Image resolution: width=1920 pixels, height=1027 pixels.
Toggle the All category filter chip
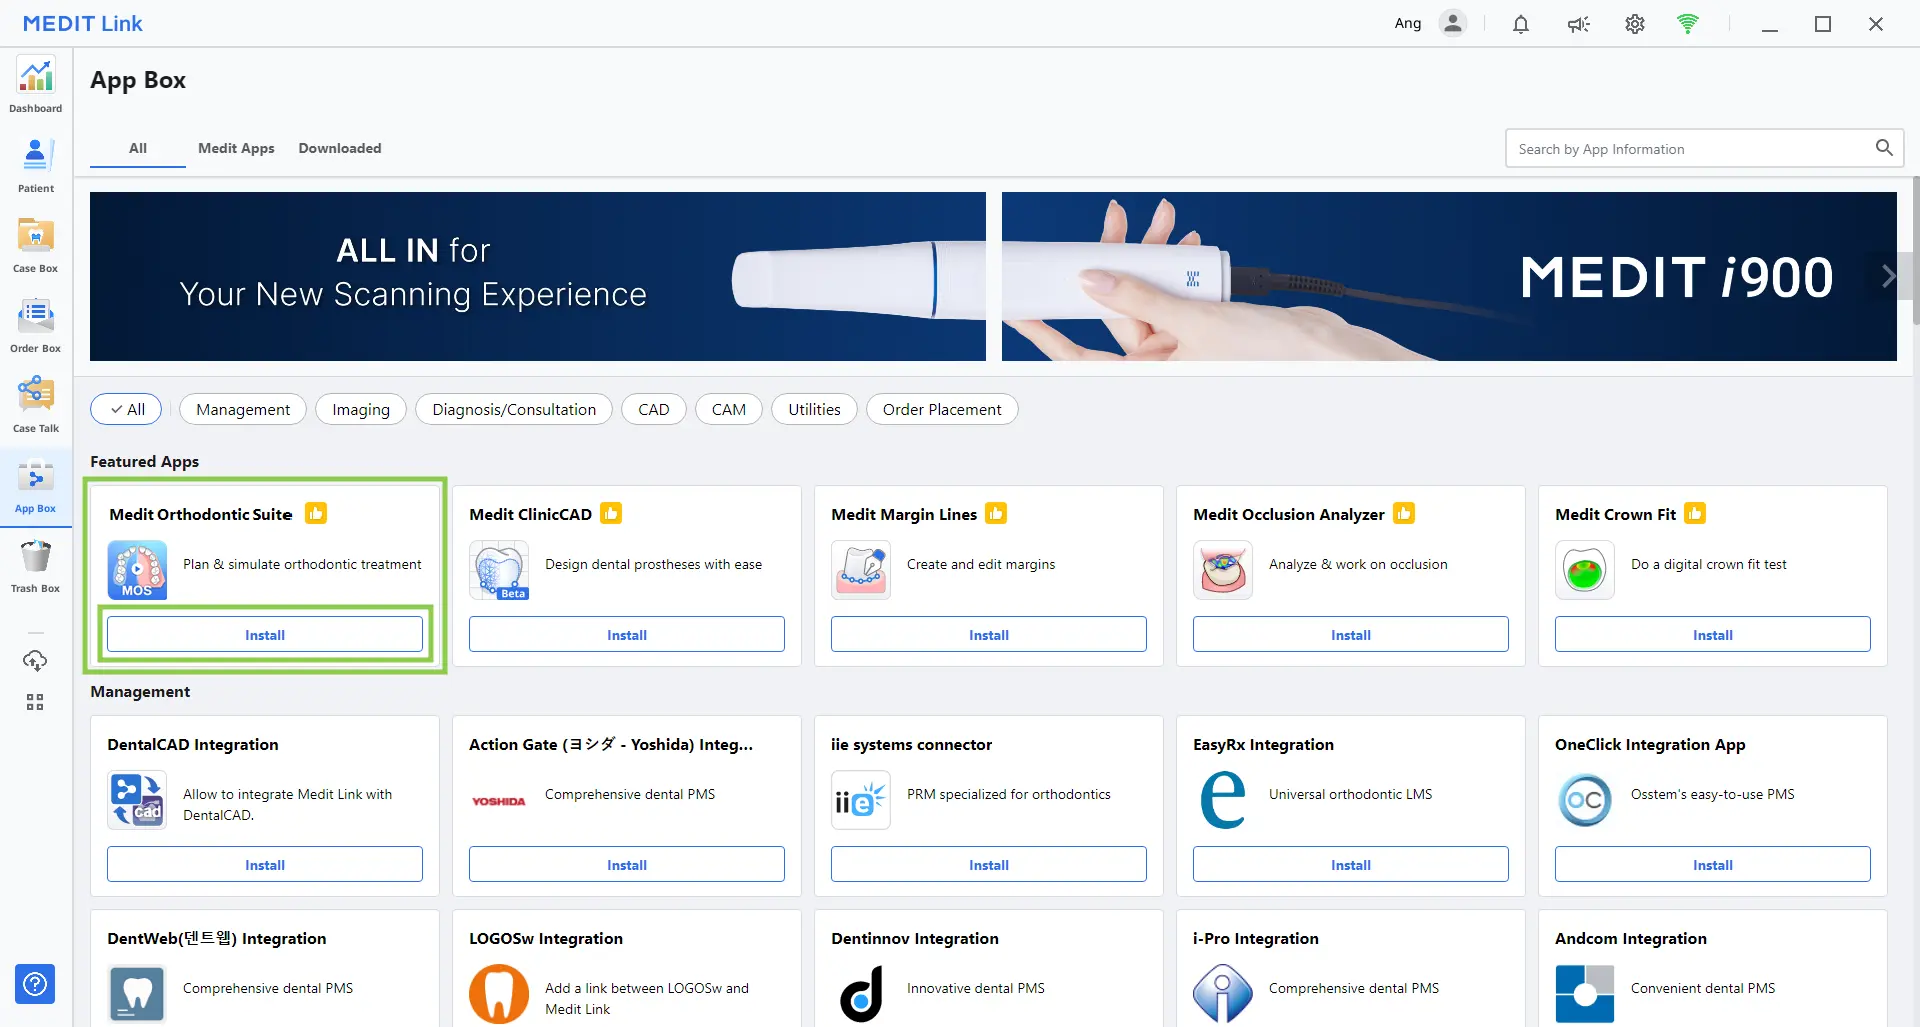(x=127, y=409)
